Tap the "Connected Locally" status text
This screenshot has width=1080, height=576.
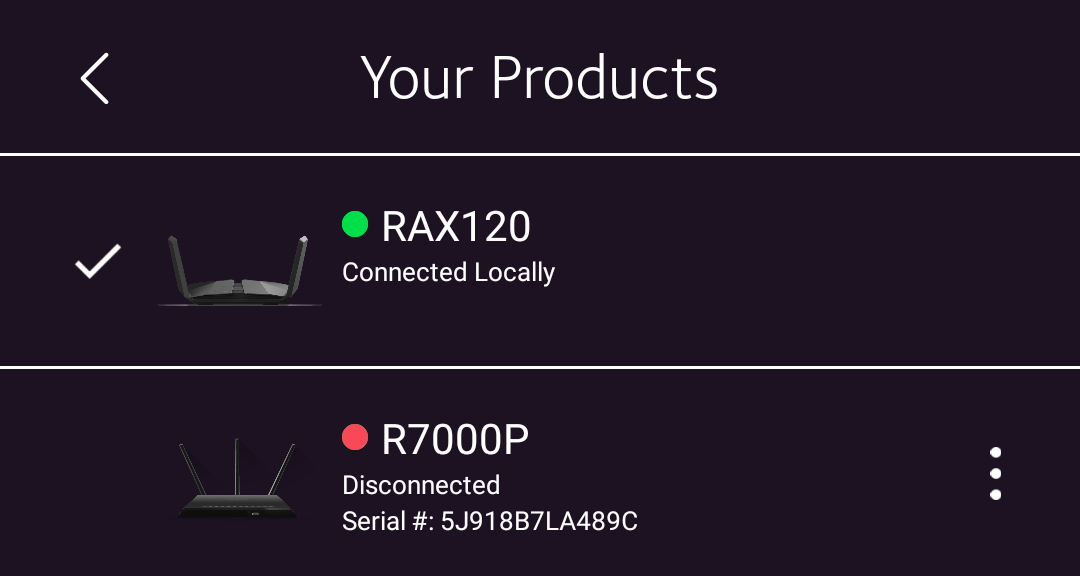coord(448,272)
